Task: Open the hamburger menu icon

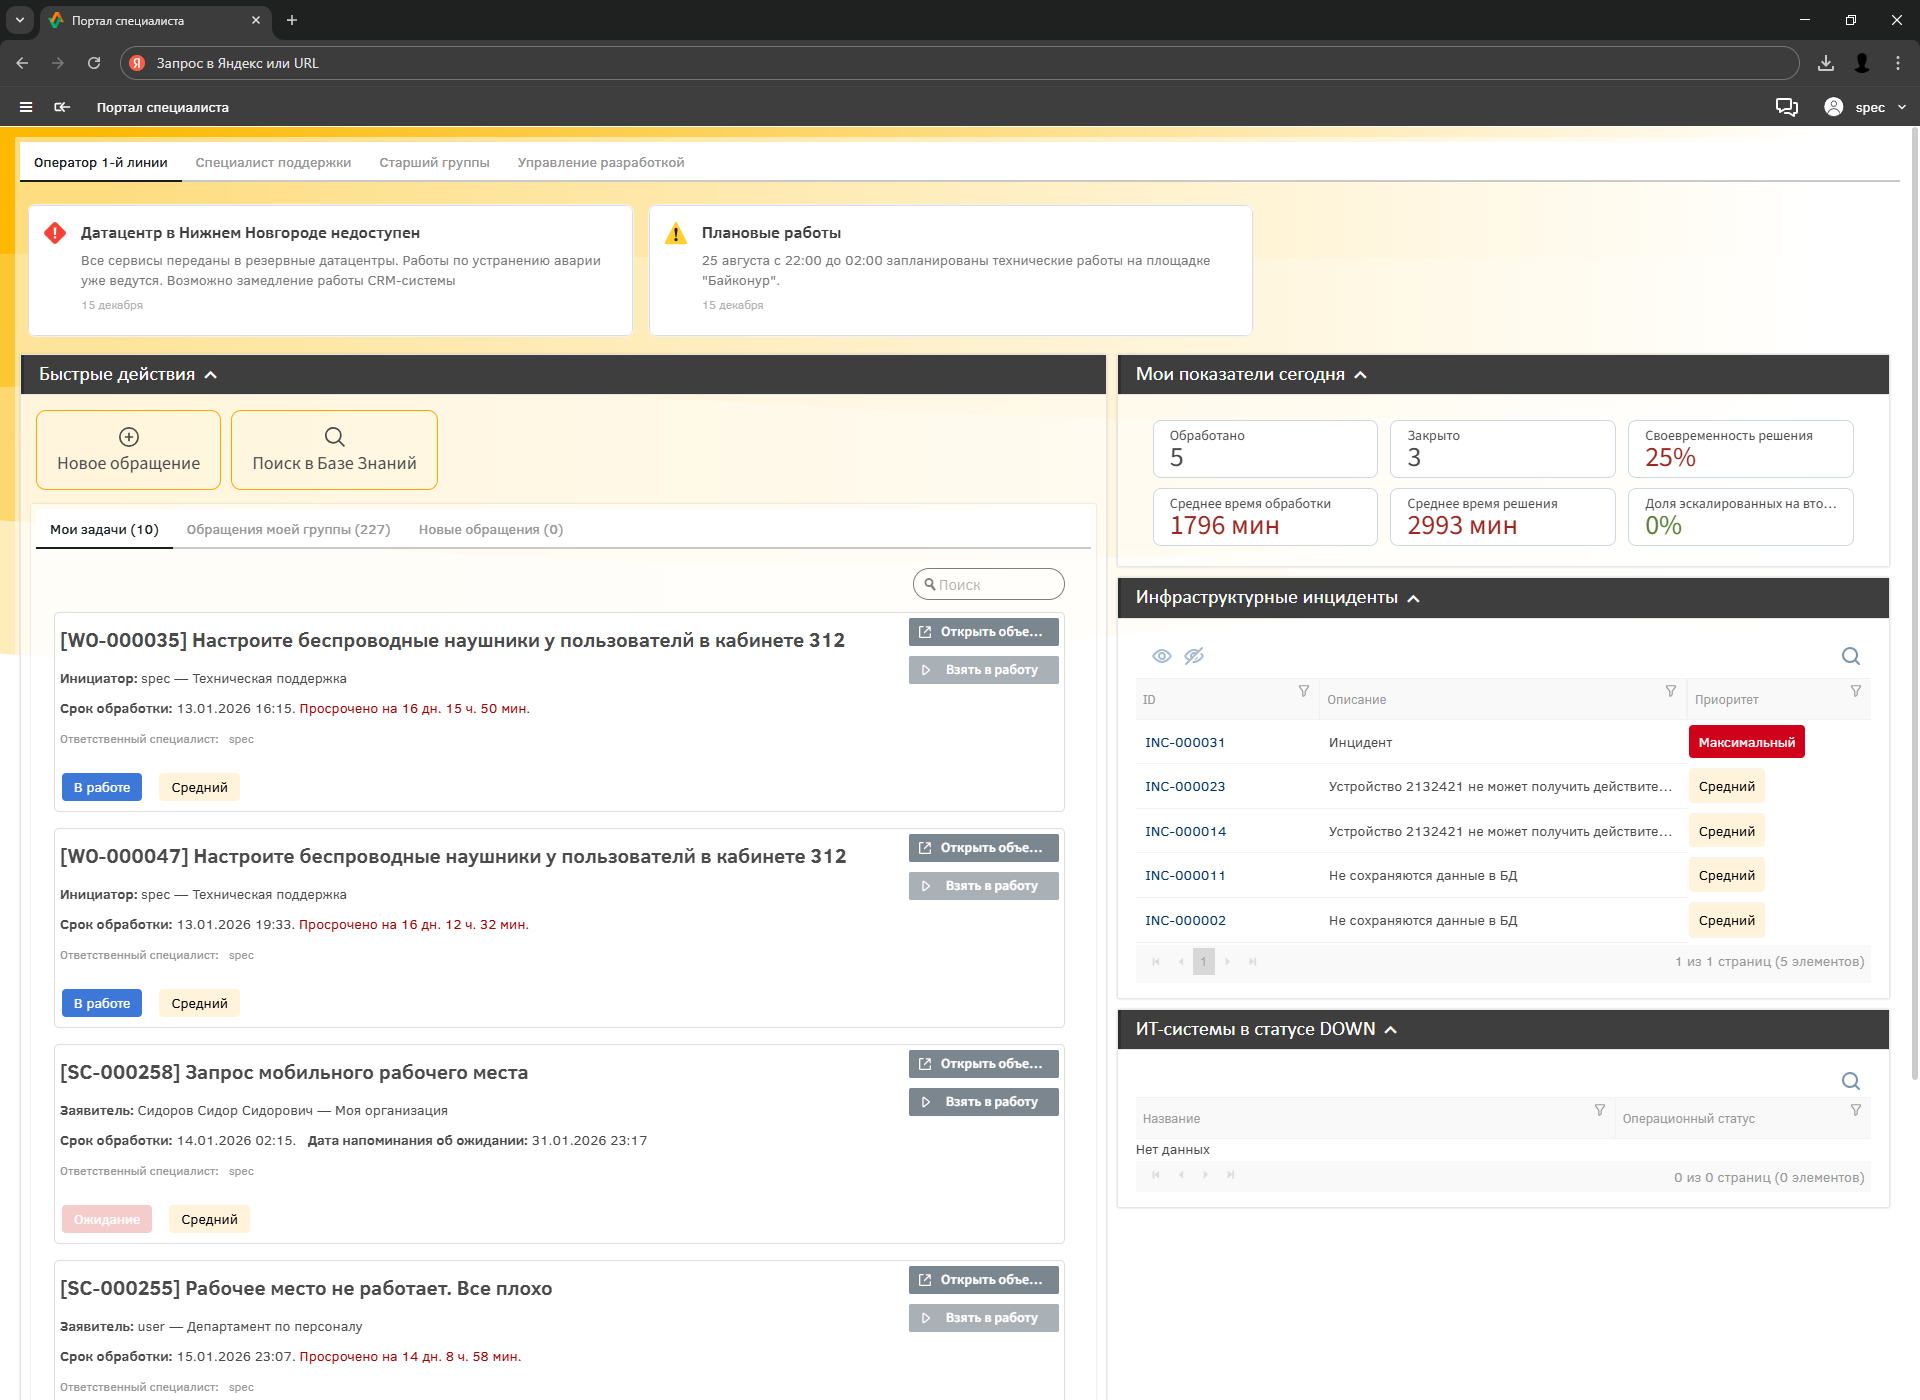Action: click(26, 107)
